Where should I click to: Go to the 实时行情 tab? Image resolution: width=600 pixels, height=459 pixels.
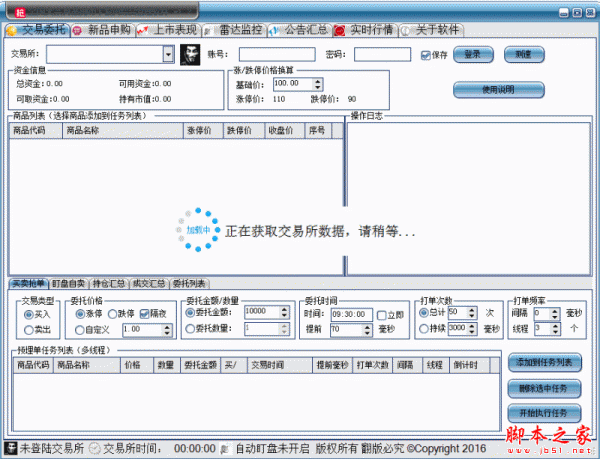[x=365, y=30]
